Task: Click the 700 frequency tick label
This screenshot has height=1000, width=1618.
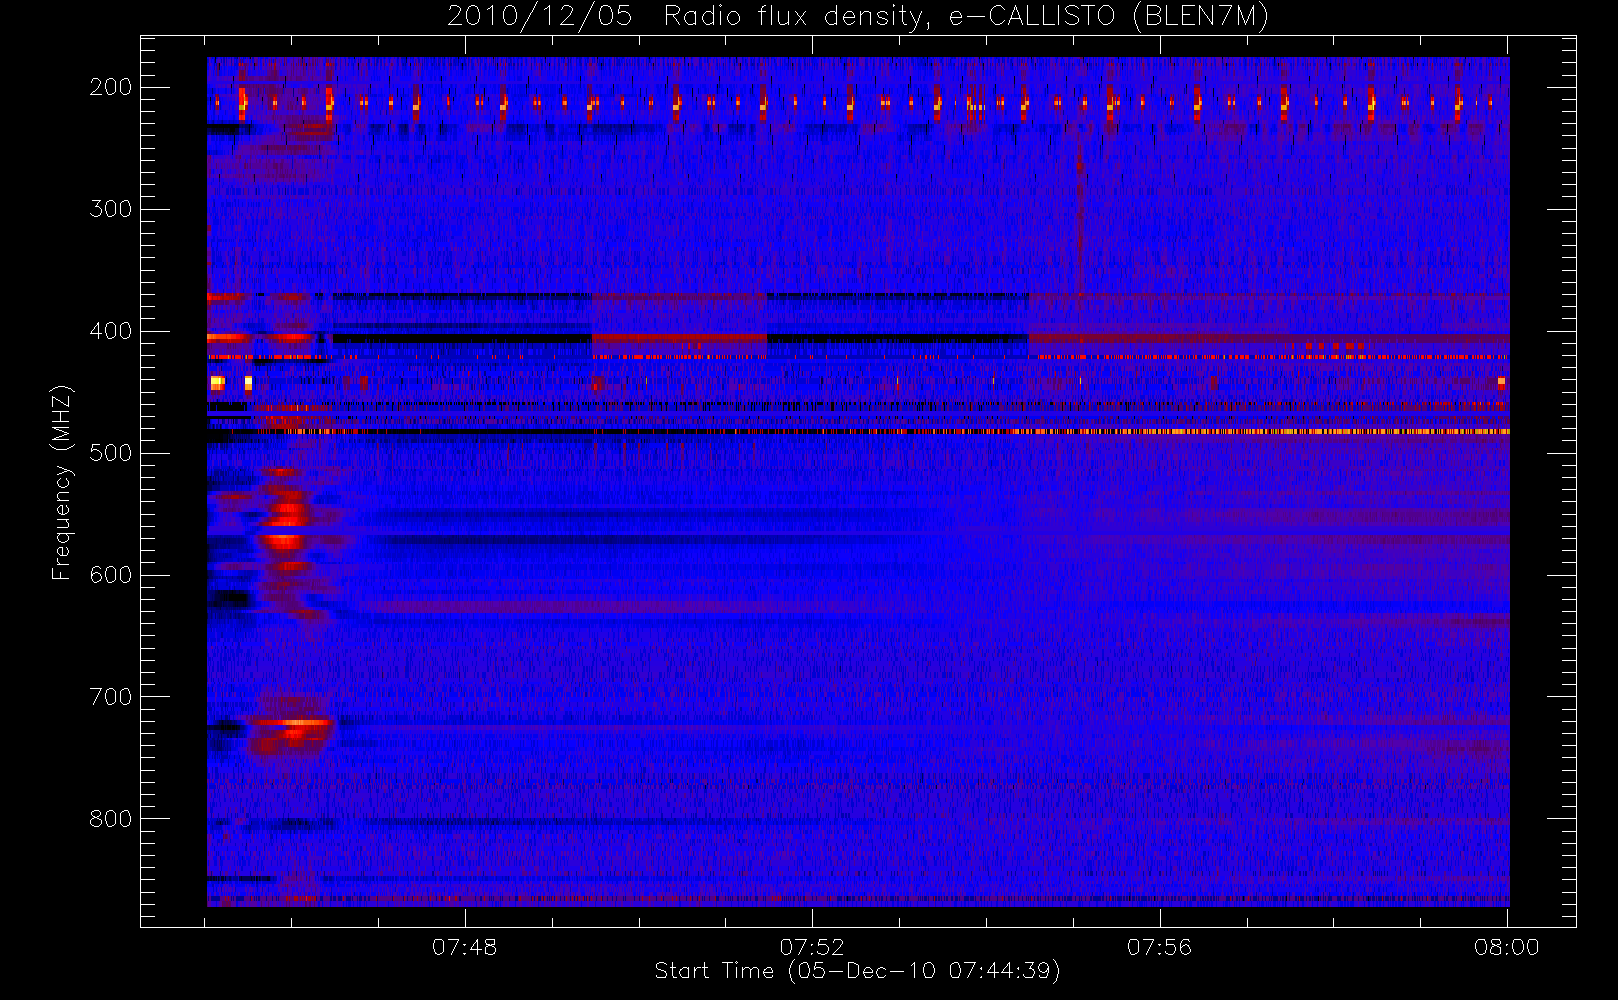Action: tap(110, 697)
